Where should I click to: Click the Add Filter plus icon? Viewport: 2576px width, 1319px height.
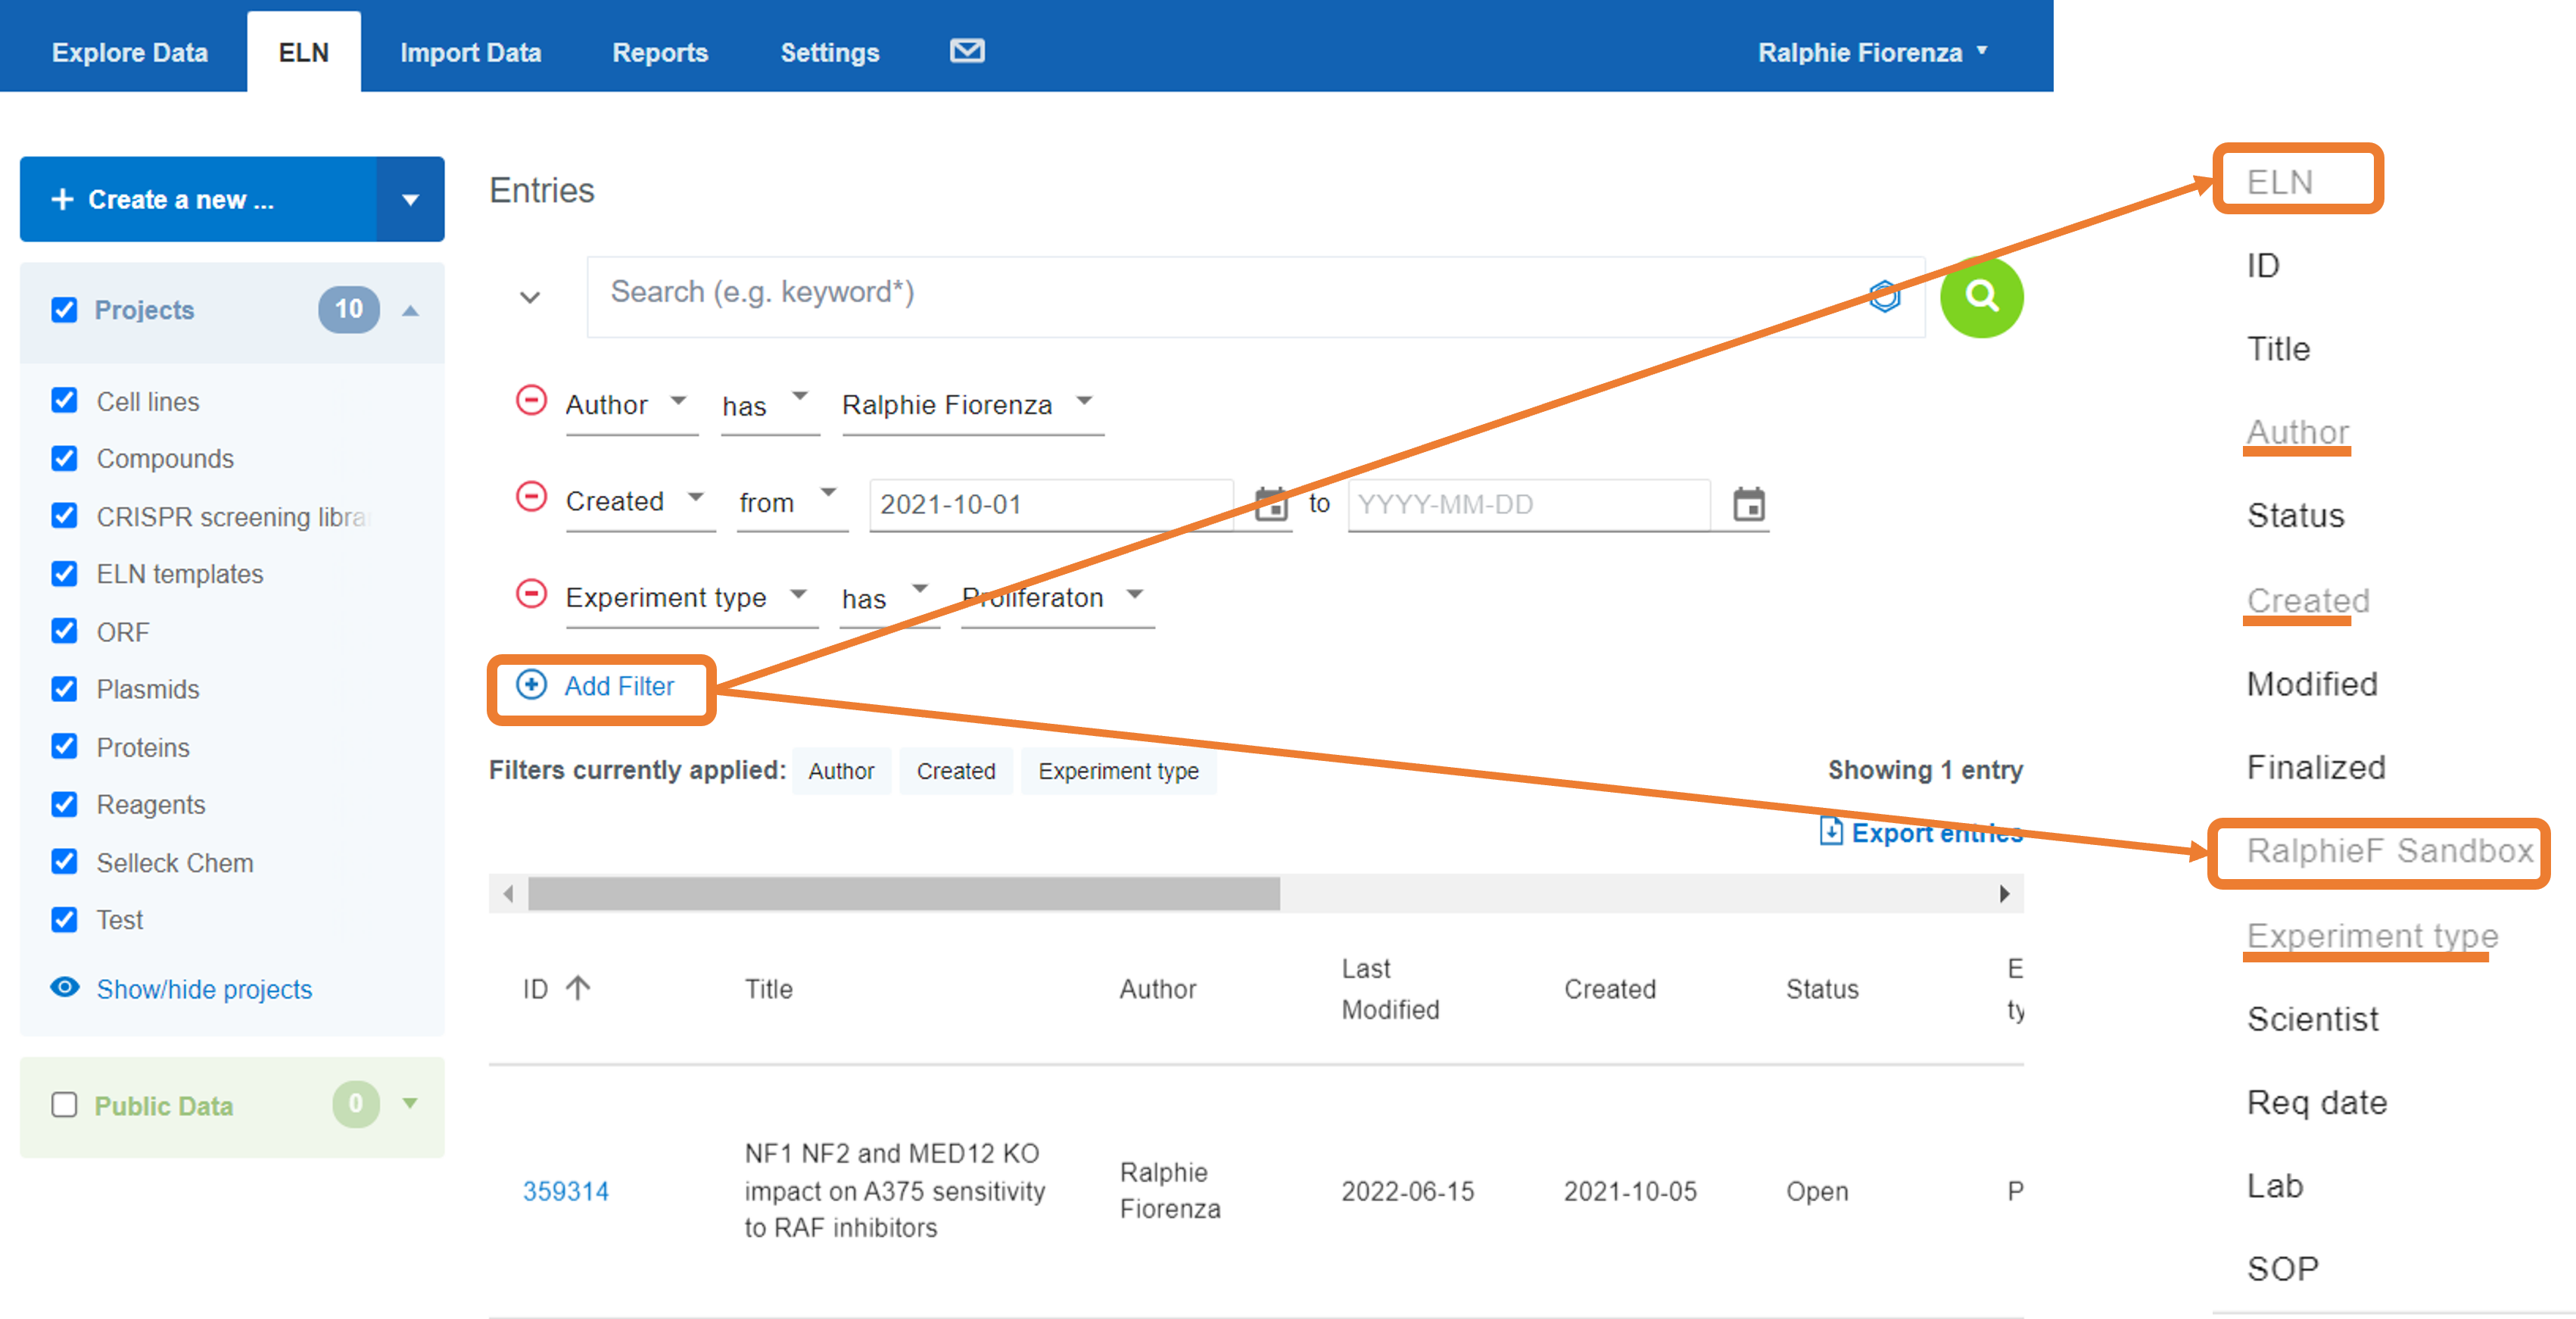531,685
